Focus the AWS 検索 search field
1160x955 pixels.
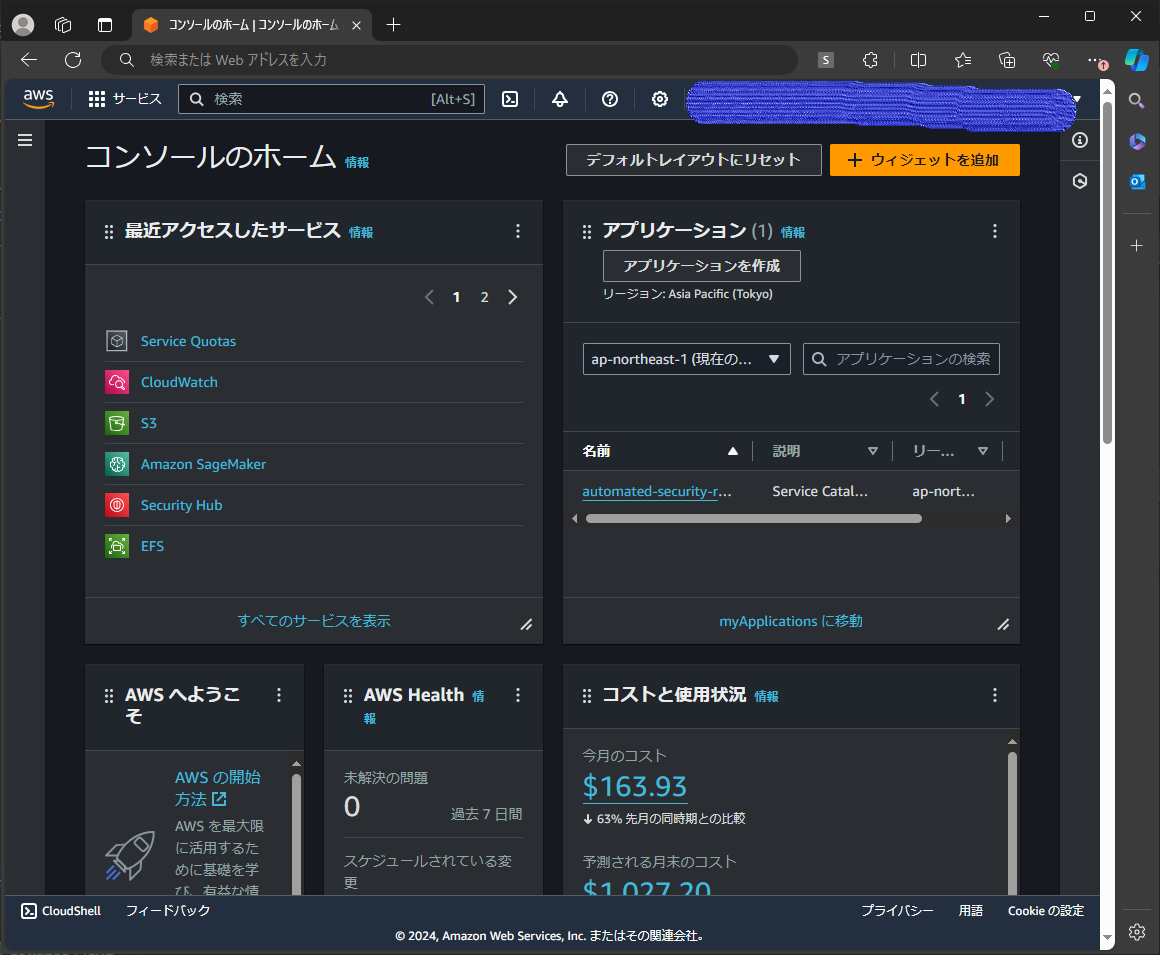[x=331, y=99]
